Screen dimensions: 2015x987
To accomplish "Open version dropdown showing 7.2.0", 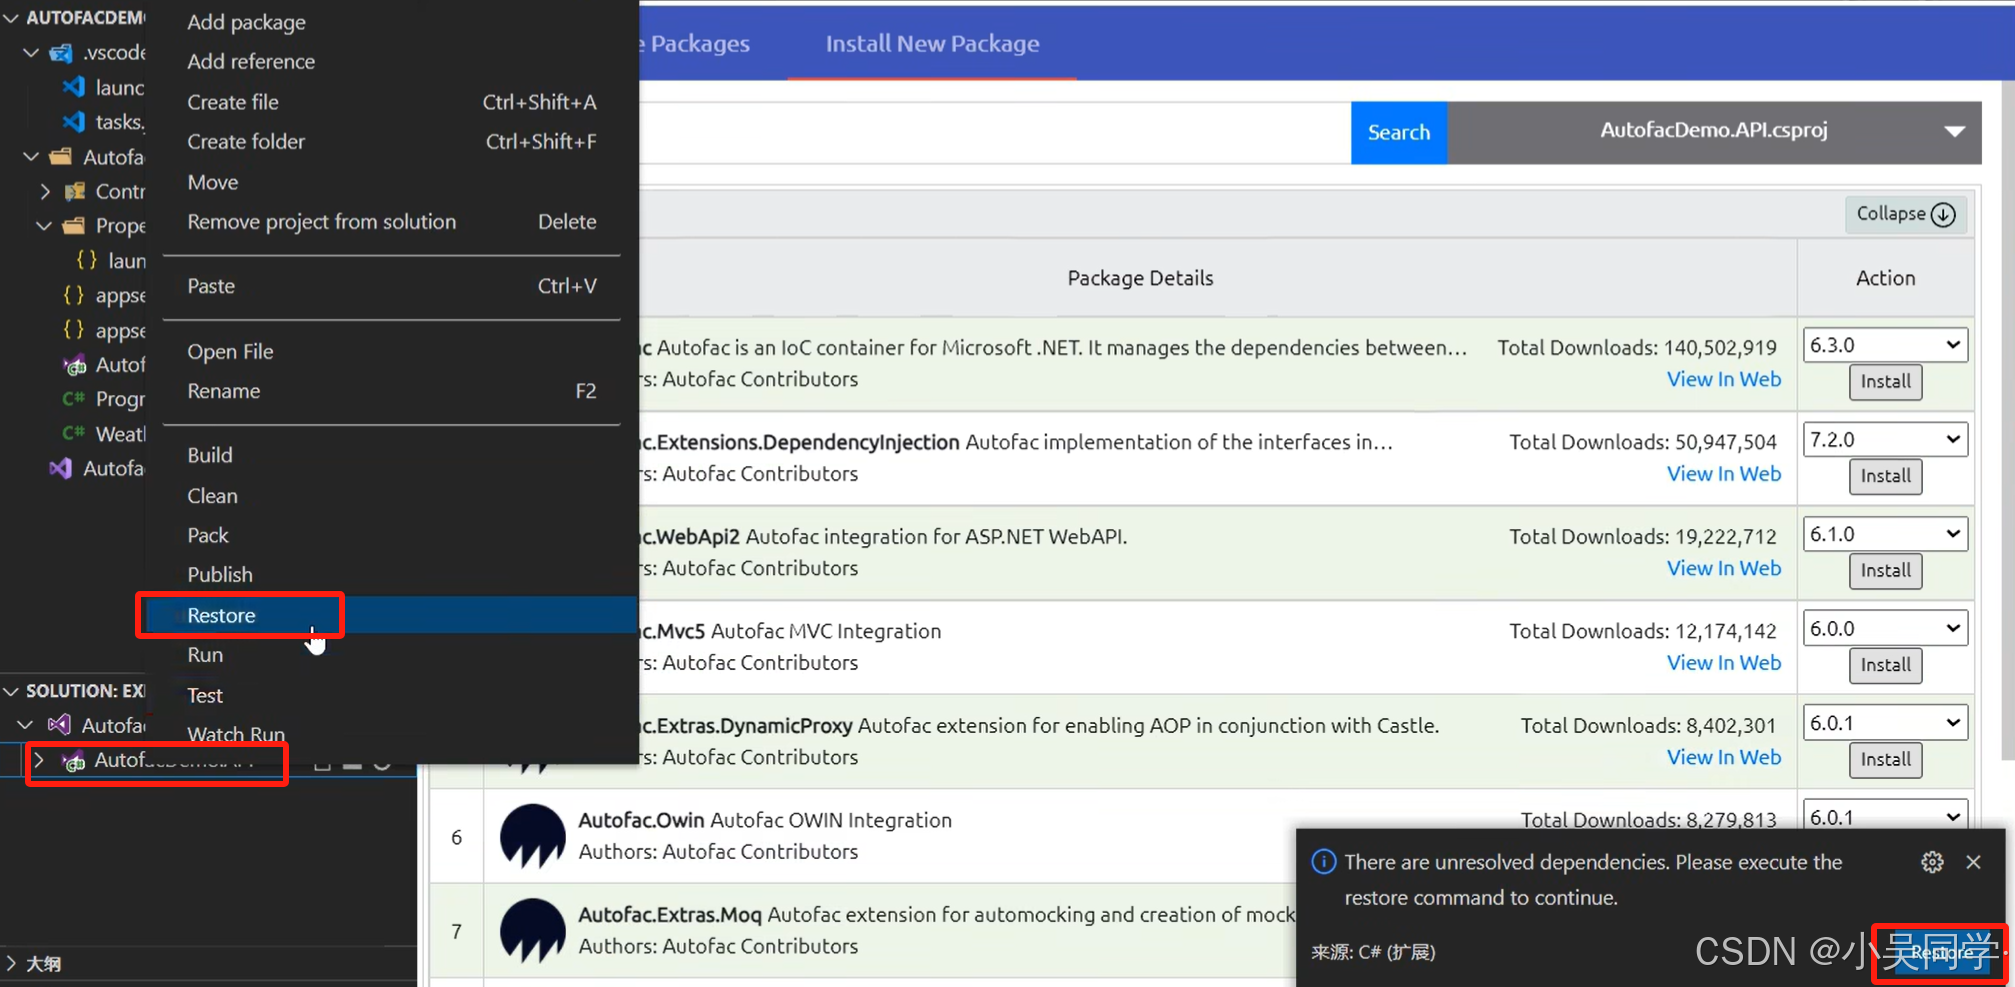I will [1885, 440].
